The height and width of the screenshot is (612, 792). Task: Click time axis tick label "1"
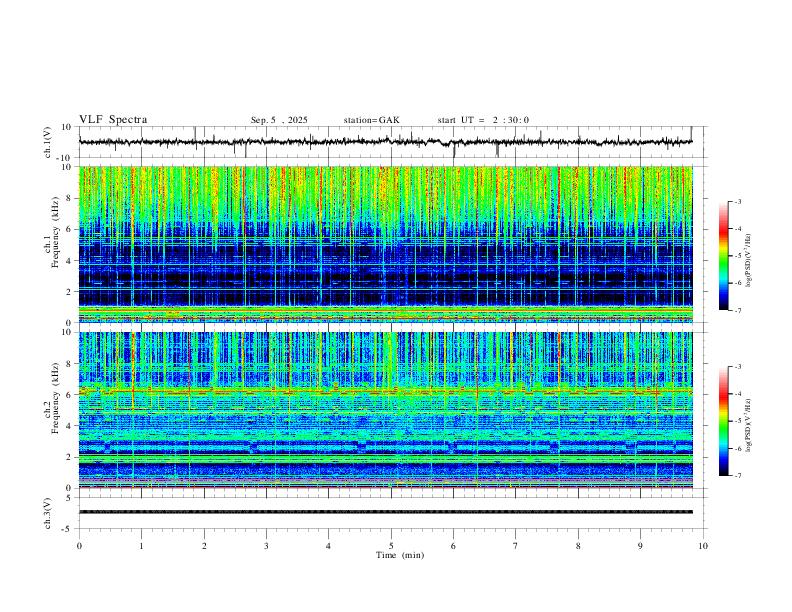pos(141,546)
